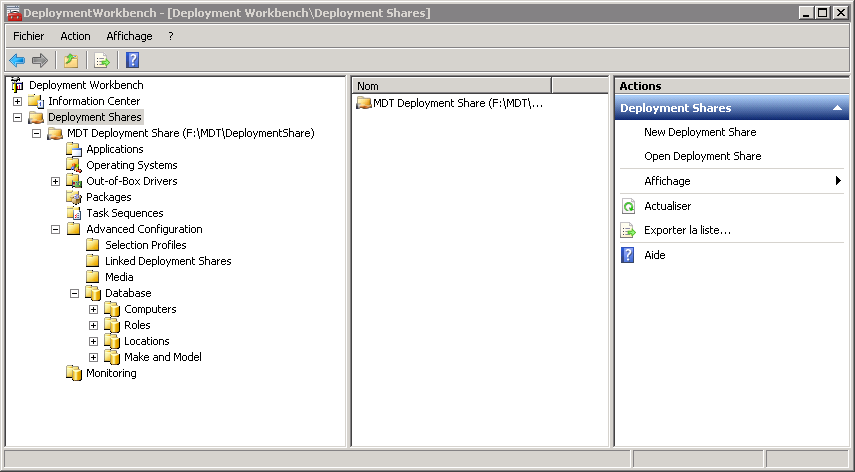This screenshot has width=855, height=472.
Task: Click the Selection Profiles folder icon
Action: (93, 245)
